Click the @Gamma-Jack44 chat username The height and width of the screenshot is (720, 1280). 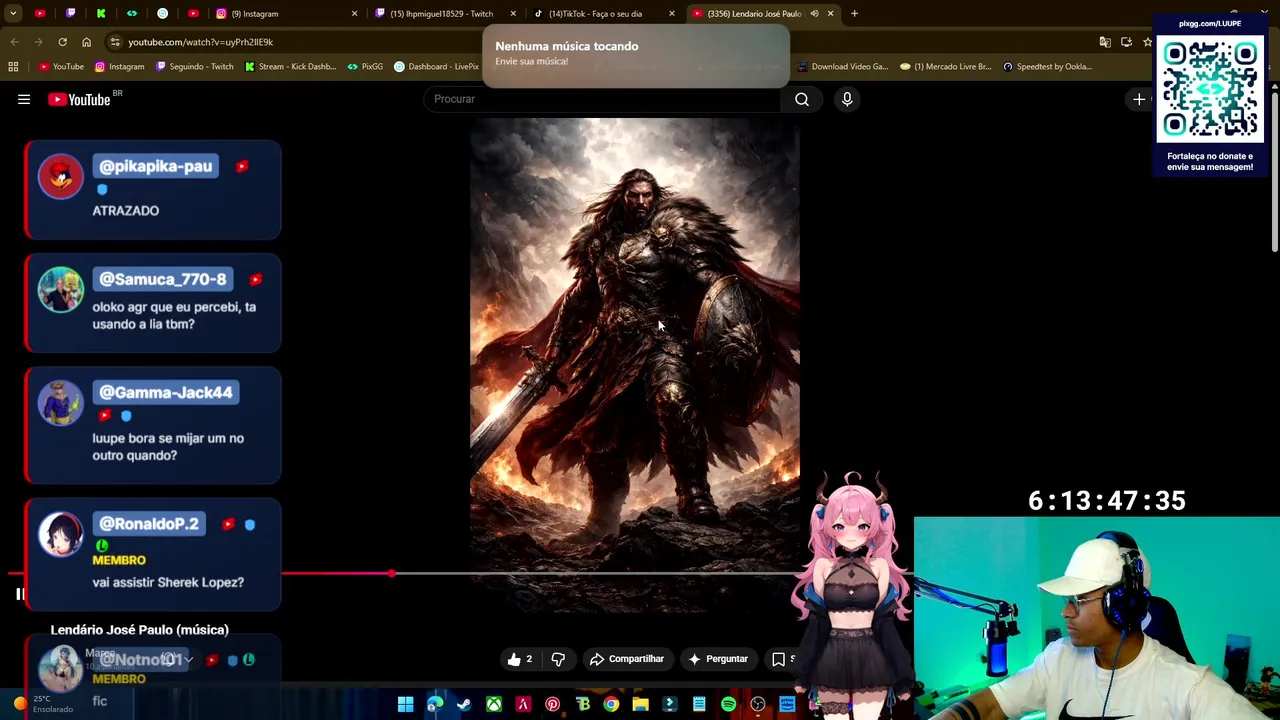[166, 392]
